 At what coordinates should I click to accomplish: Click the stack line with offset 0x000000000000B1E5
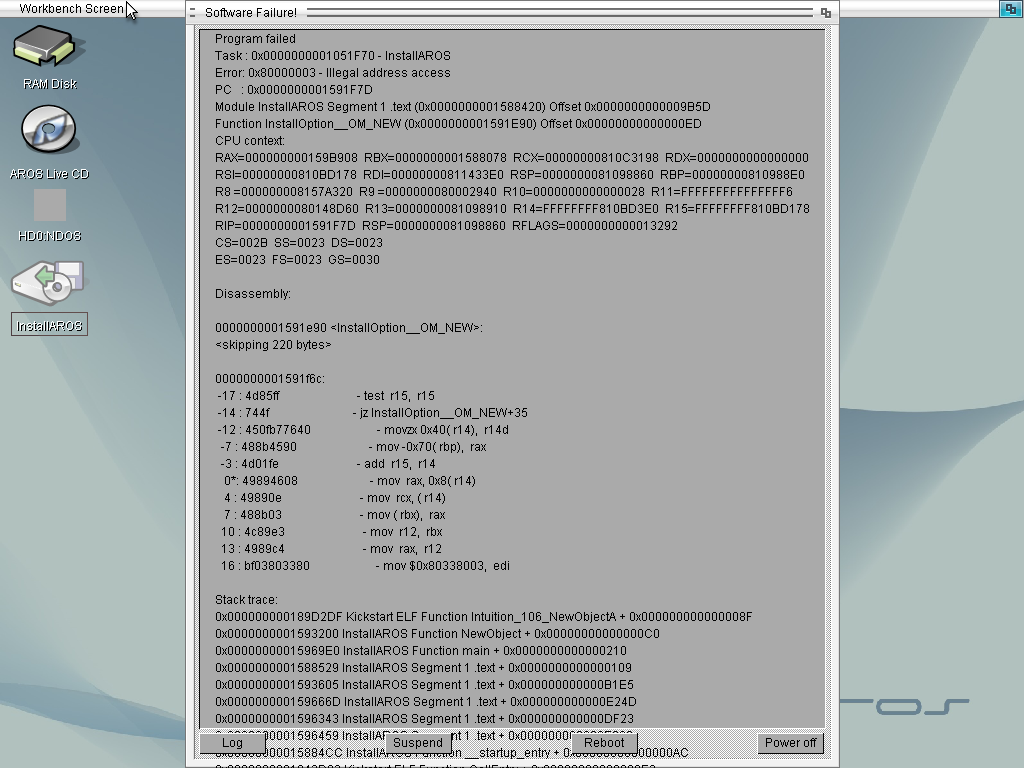tap(424, 684)
